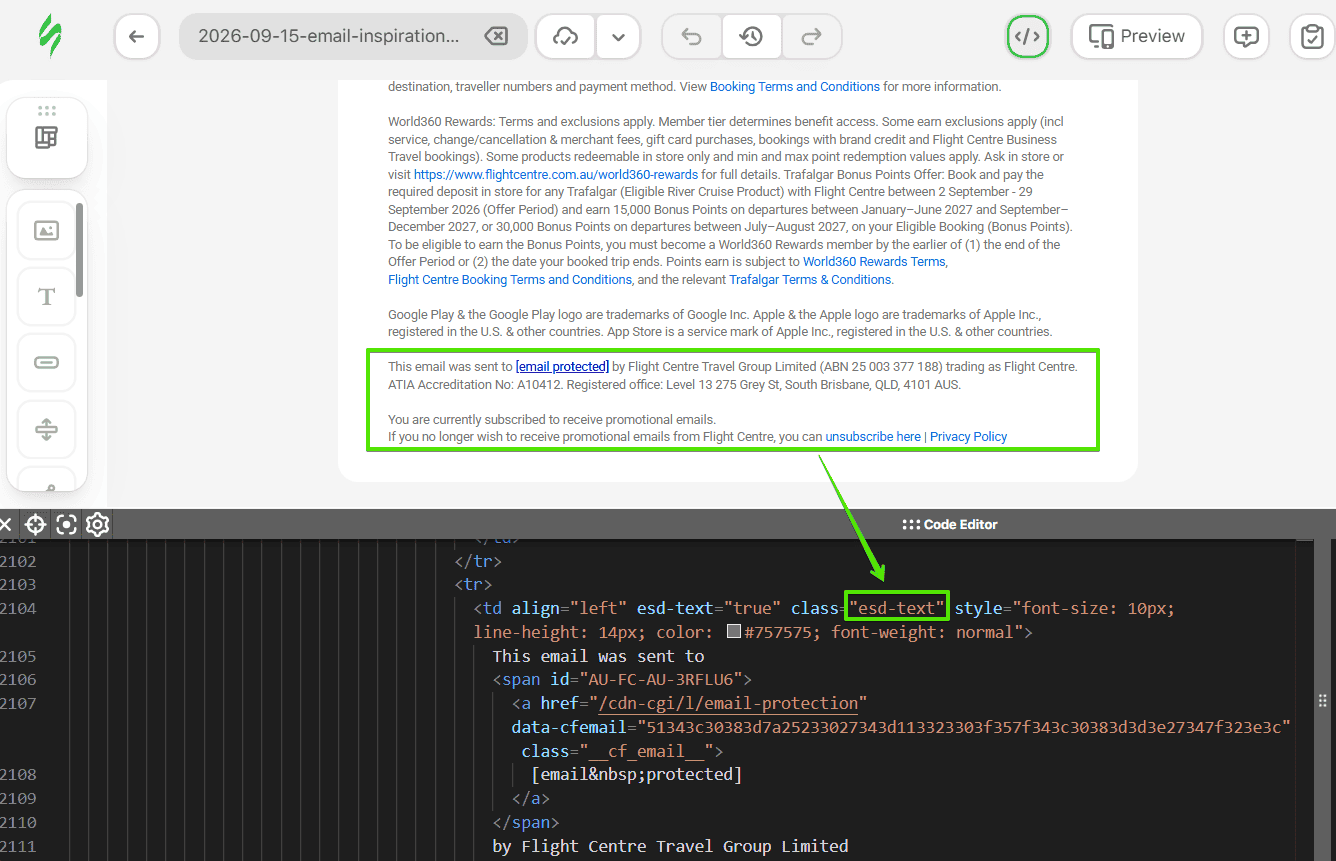Click the closing </span> tag on line 2110

pos(526,822)
